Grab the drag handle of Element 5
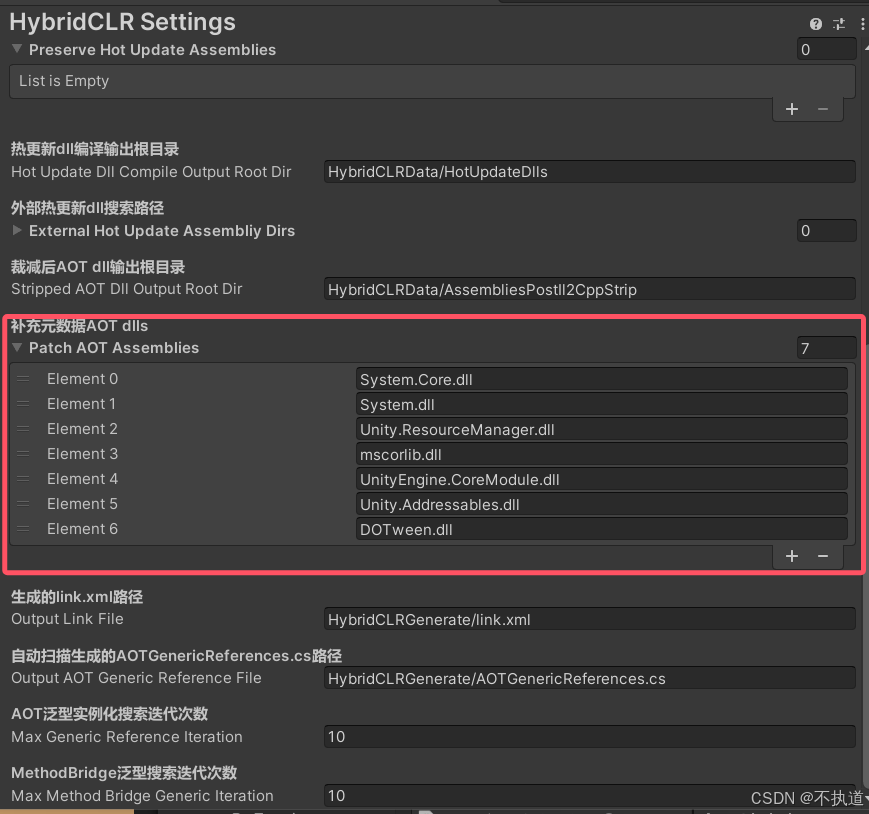This screenshot has width=869, height=814. point(23,504)
